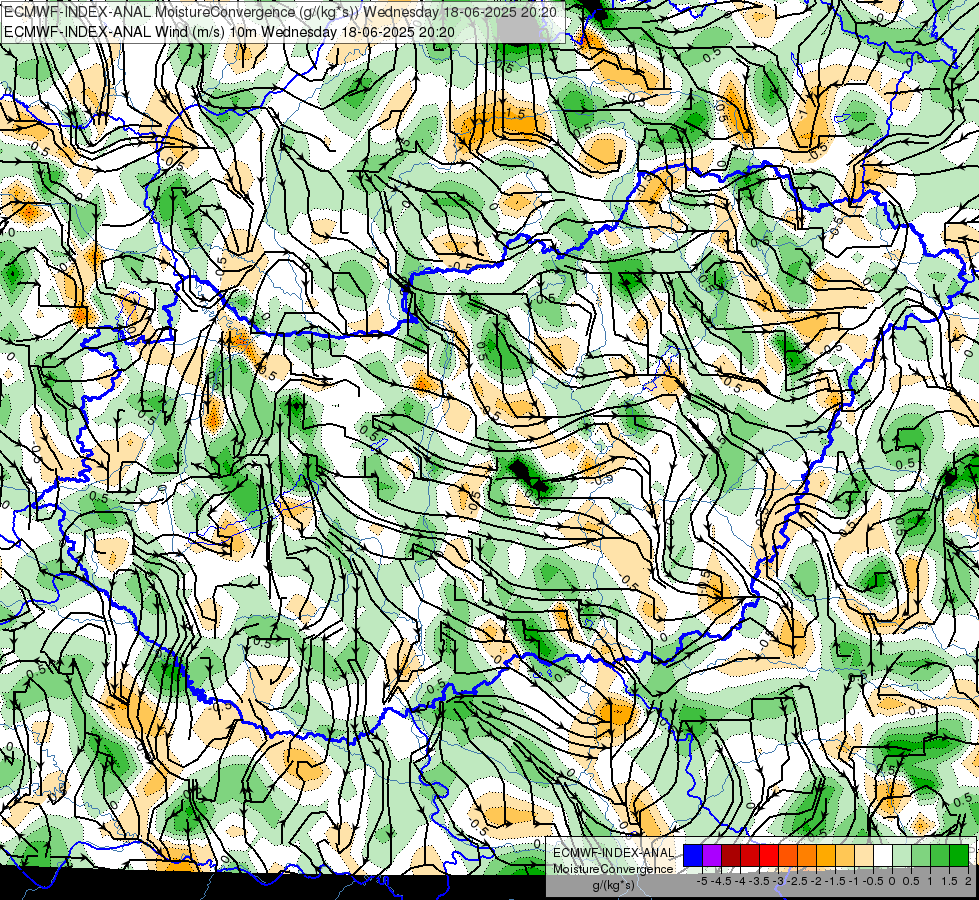
Task: Click the legend label MoistureConvergence
Action: coord(613,869)
